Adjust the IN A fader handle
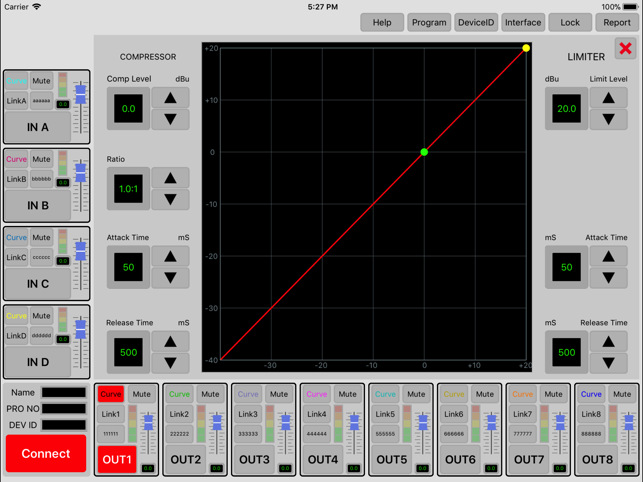This screenshot has height=482, width=643. click(x=81, y=94)
